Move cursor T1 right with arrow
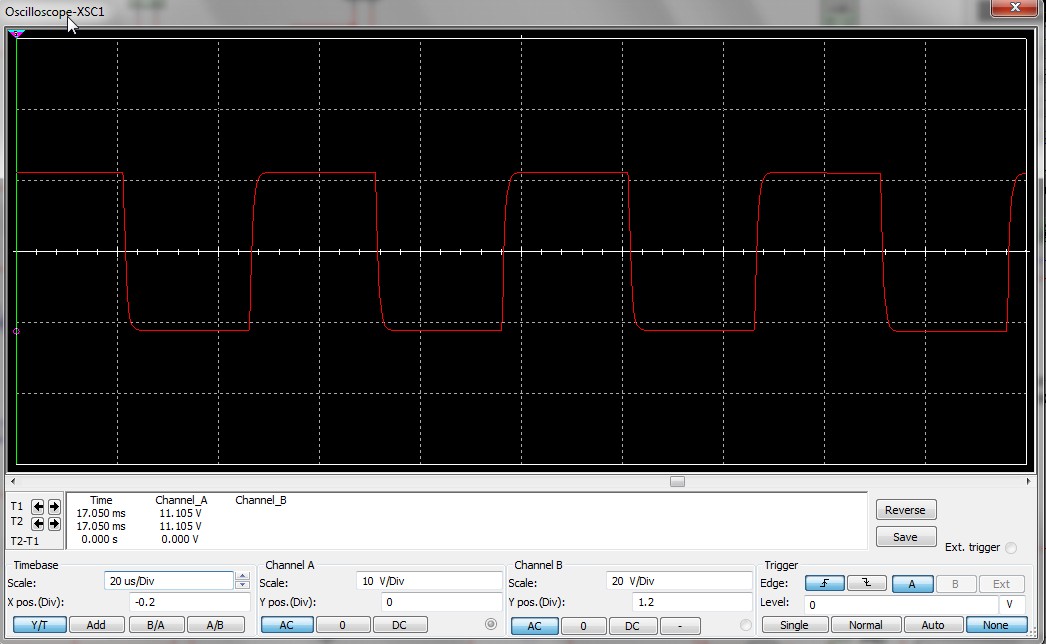 click(x=54, y=507)
